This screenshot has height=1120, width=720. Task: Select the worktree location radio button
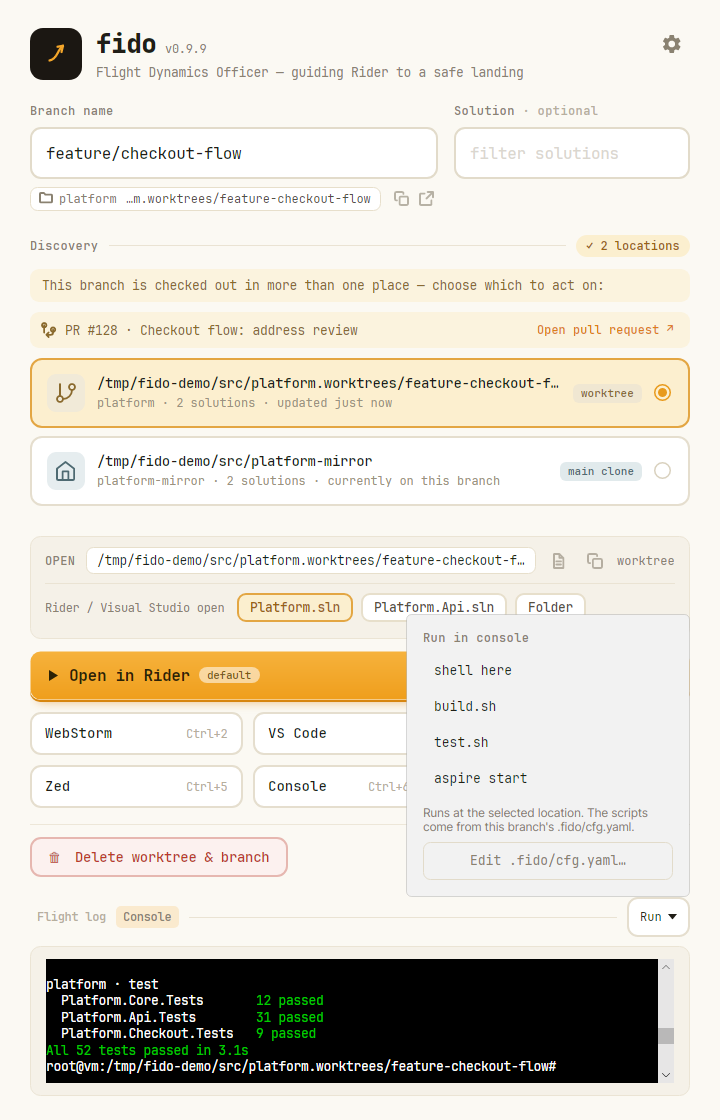[x=662, y=393]
